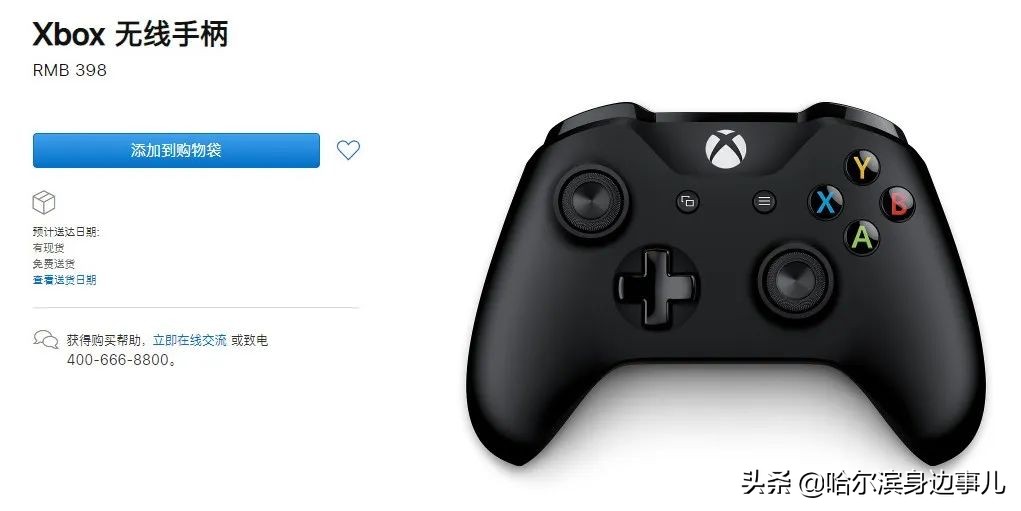1021x511 pixels.
Task: Add the Xbox controller to the shopping bag
Action: [176, 150]
